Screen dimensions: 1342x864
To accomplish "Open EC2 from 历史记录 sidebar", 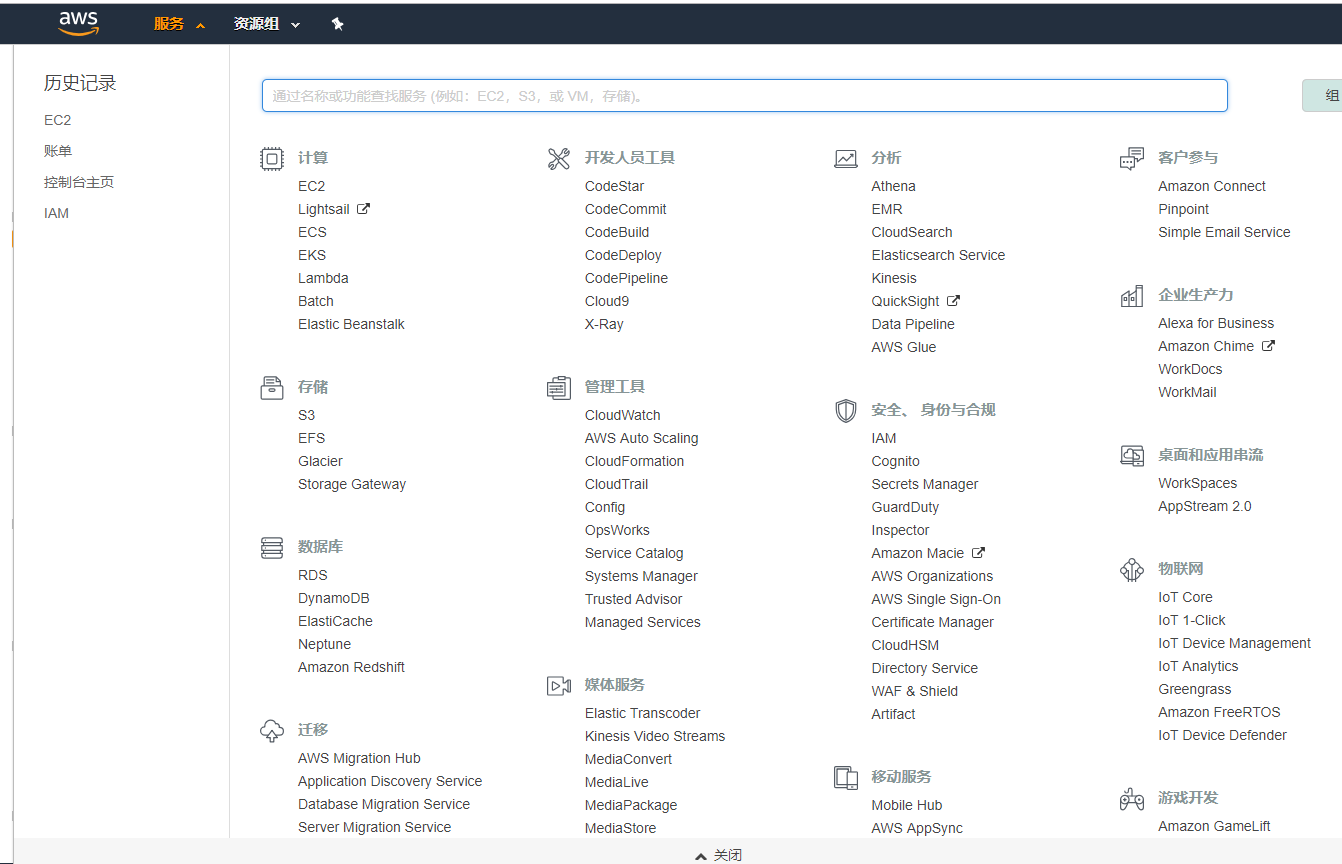I will [x=58, y=120].
